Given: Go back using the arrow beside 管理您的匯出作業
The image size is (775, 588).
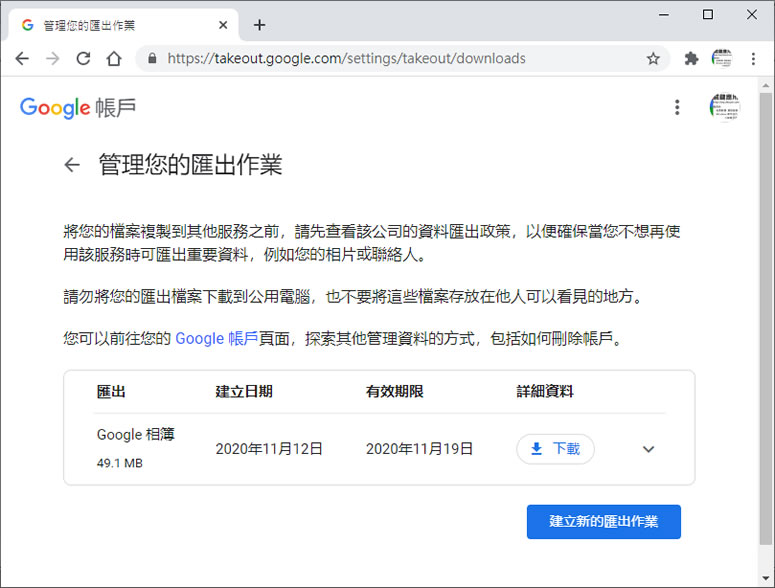Looking at the screenshot, I should 72,165.
